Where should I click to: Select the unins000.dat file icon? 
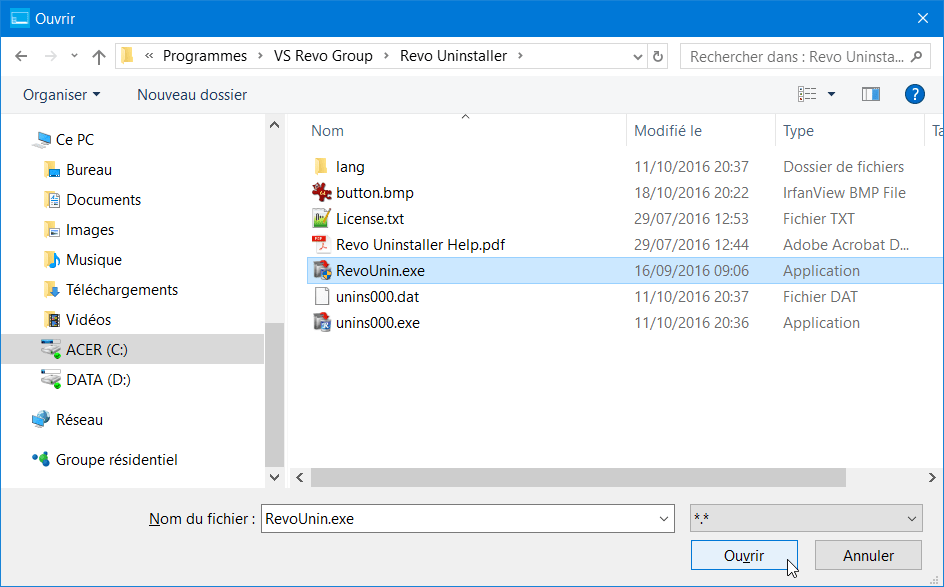[322, 296]
